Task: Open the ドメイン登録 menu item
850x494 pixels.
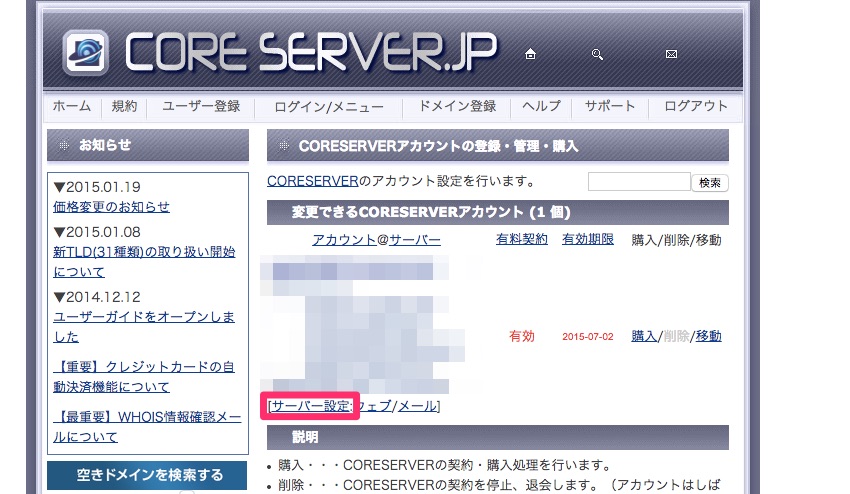Action: (x=457, y=106)
